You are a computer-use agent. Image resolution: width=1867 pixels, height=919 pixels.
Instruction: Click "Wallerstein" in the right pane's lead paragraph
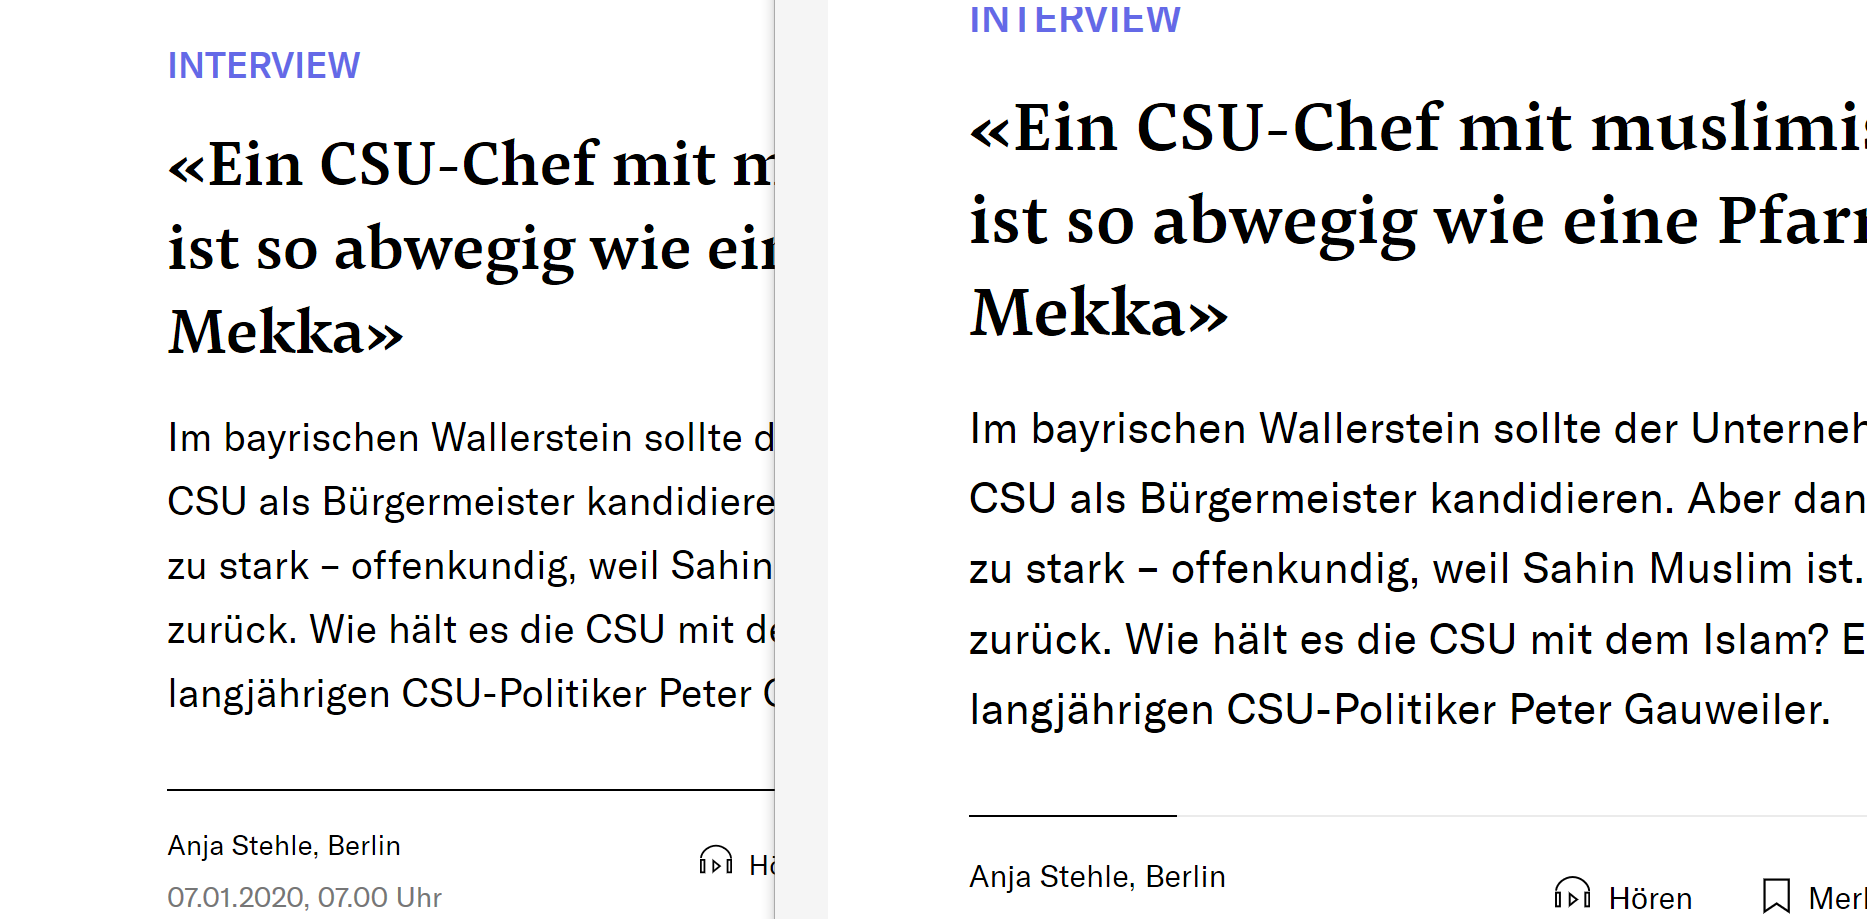[x=1368, y=429]
